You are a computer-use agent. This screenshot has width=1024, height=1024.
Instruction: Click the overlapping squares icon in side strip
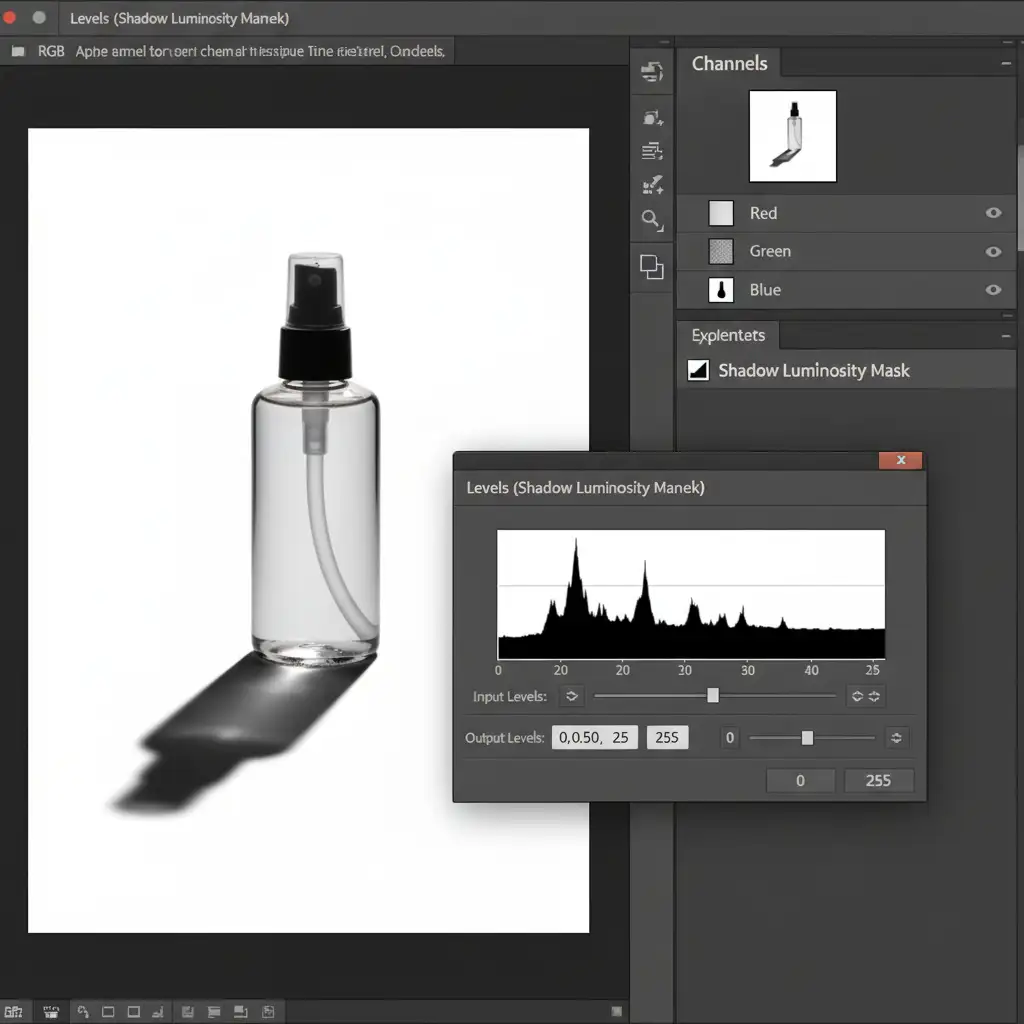coord(652,267)
